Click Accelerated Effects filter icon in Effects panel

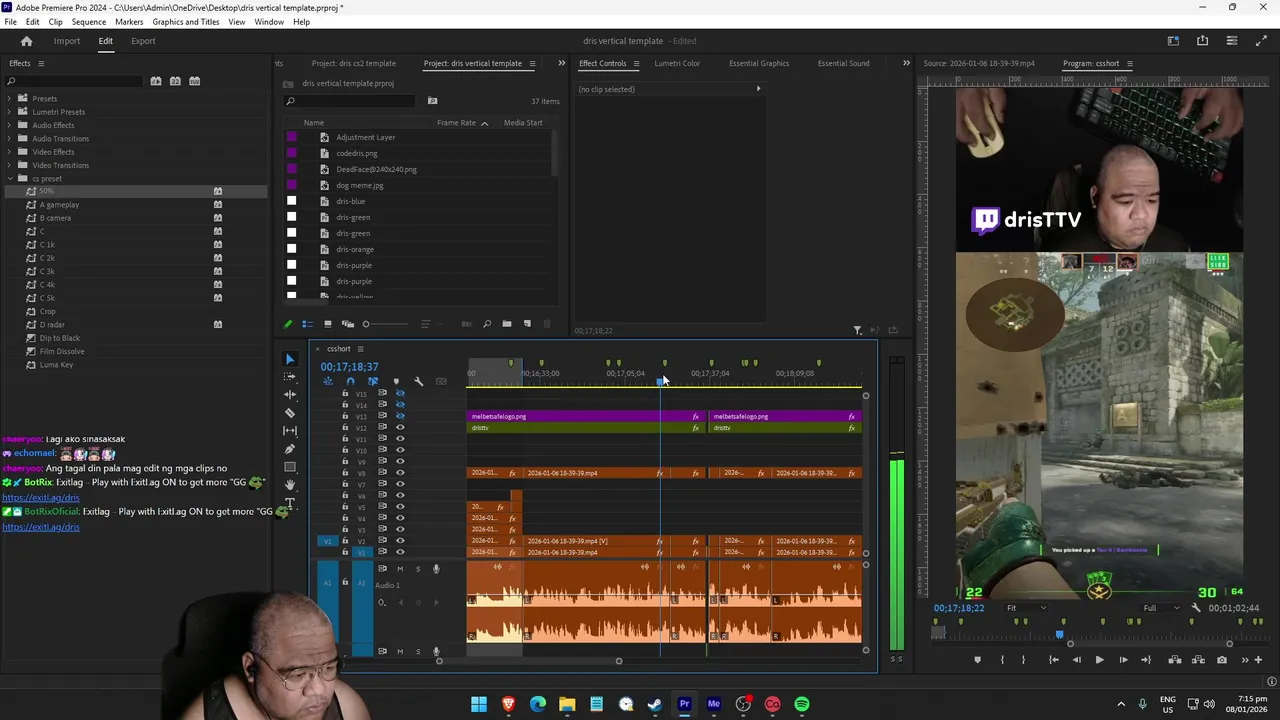click(x=156, y=81)
